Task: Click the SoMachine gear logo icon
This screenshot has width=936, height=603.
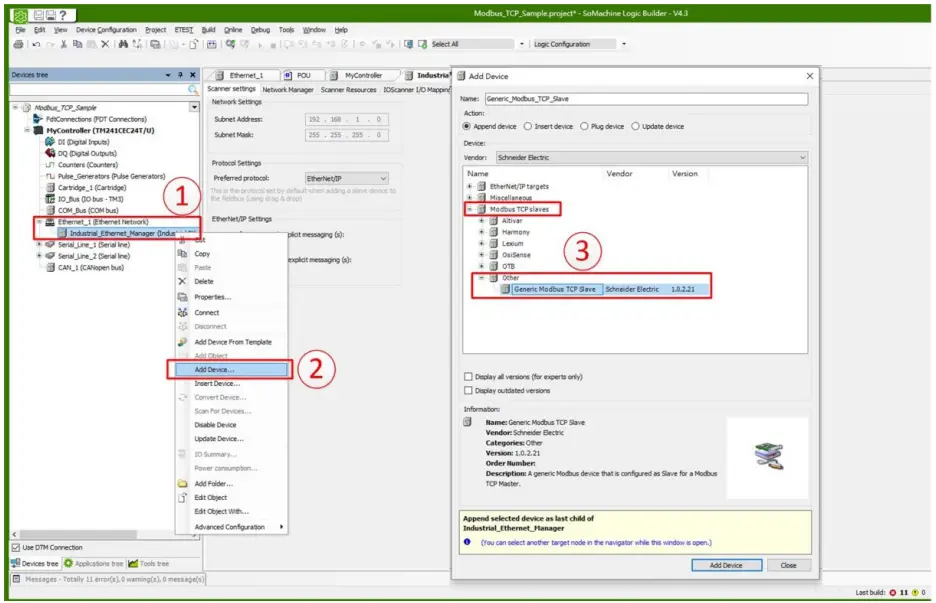Action: (x=20, y=16)
